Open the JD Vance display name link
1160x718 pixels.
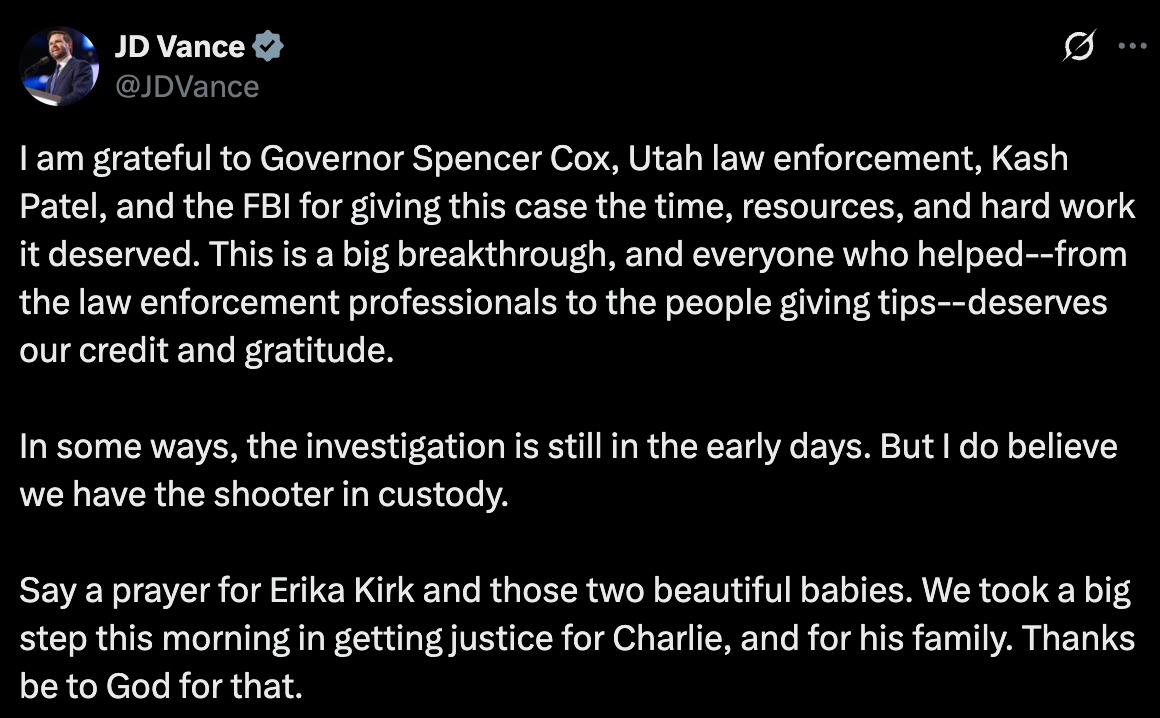coord(180,46)
